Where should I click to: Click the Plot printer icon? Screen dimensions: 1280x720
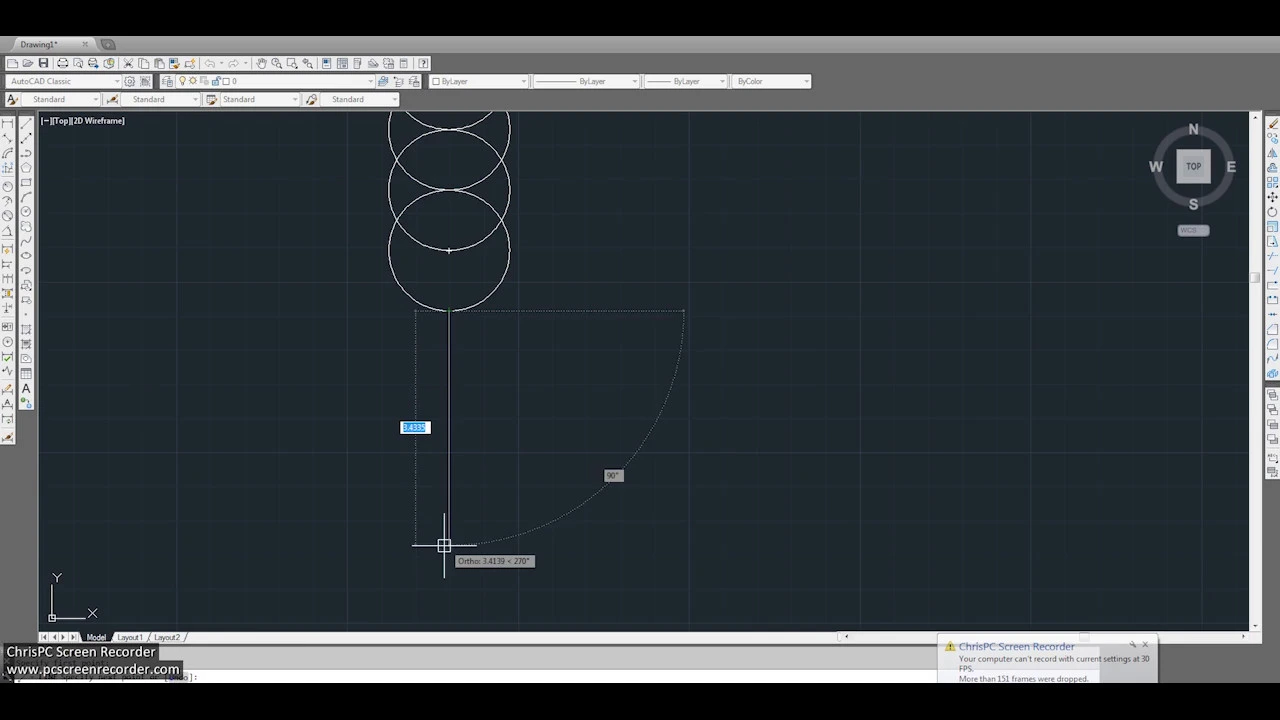point(62,63)
